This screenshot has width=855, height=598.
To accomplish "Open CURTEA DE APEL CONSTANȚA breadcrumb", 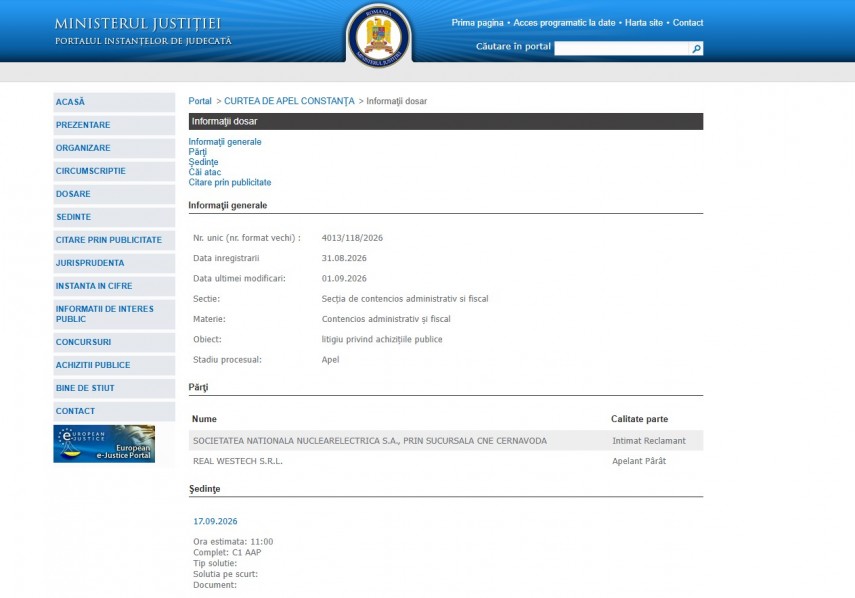I will (289, 101).
